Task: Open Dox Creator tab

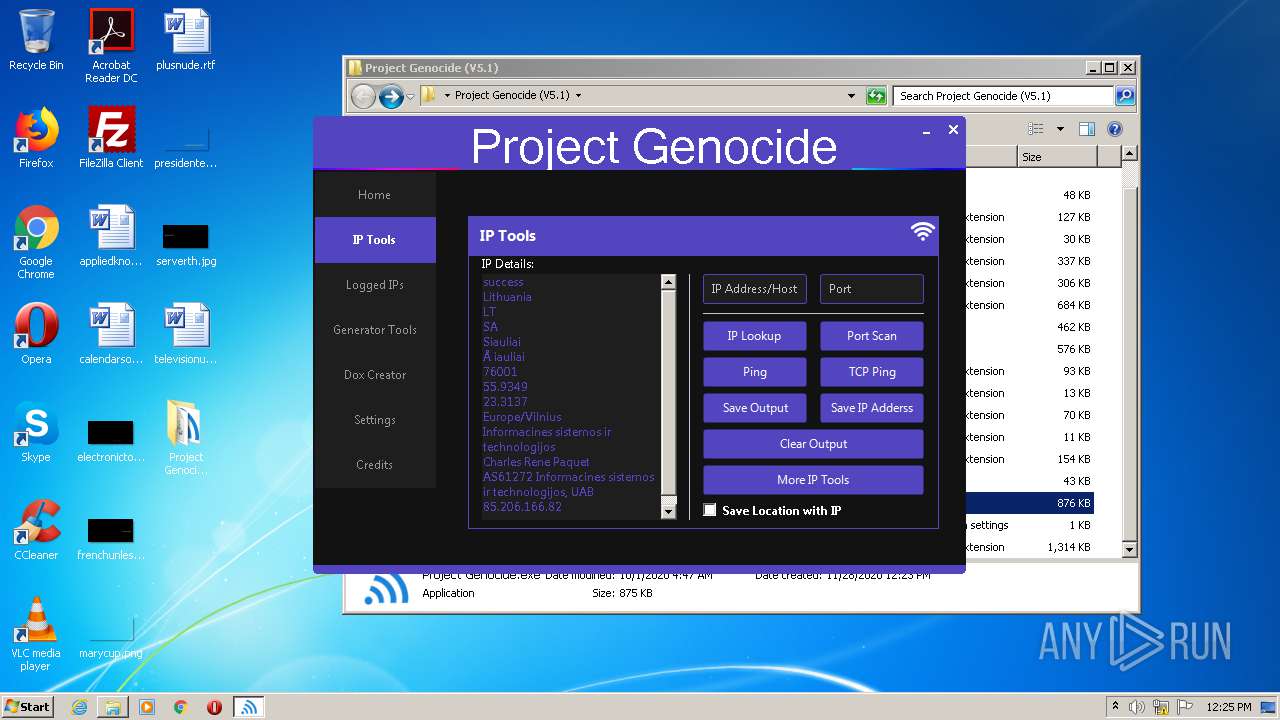Action: pos(375,375)
